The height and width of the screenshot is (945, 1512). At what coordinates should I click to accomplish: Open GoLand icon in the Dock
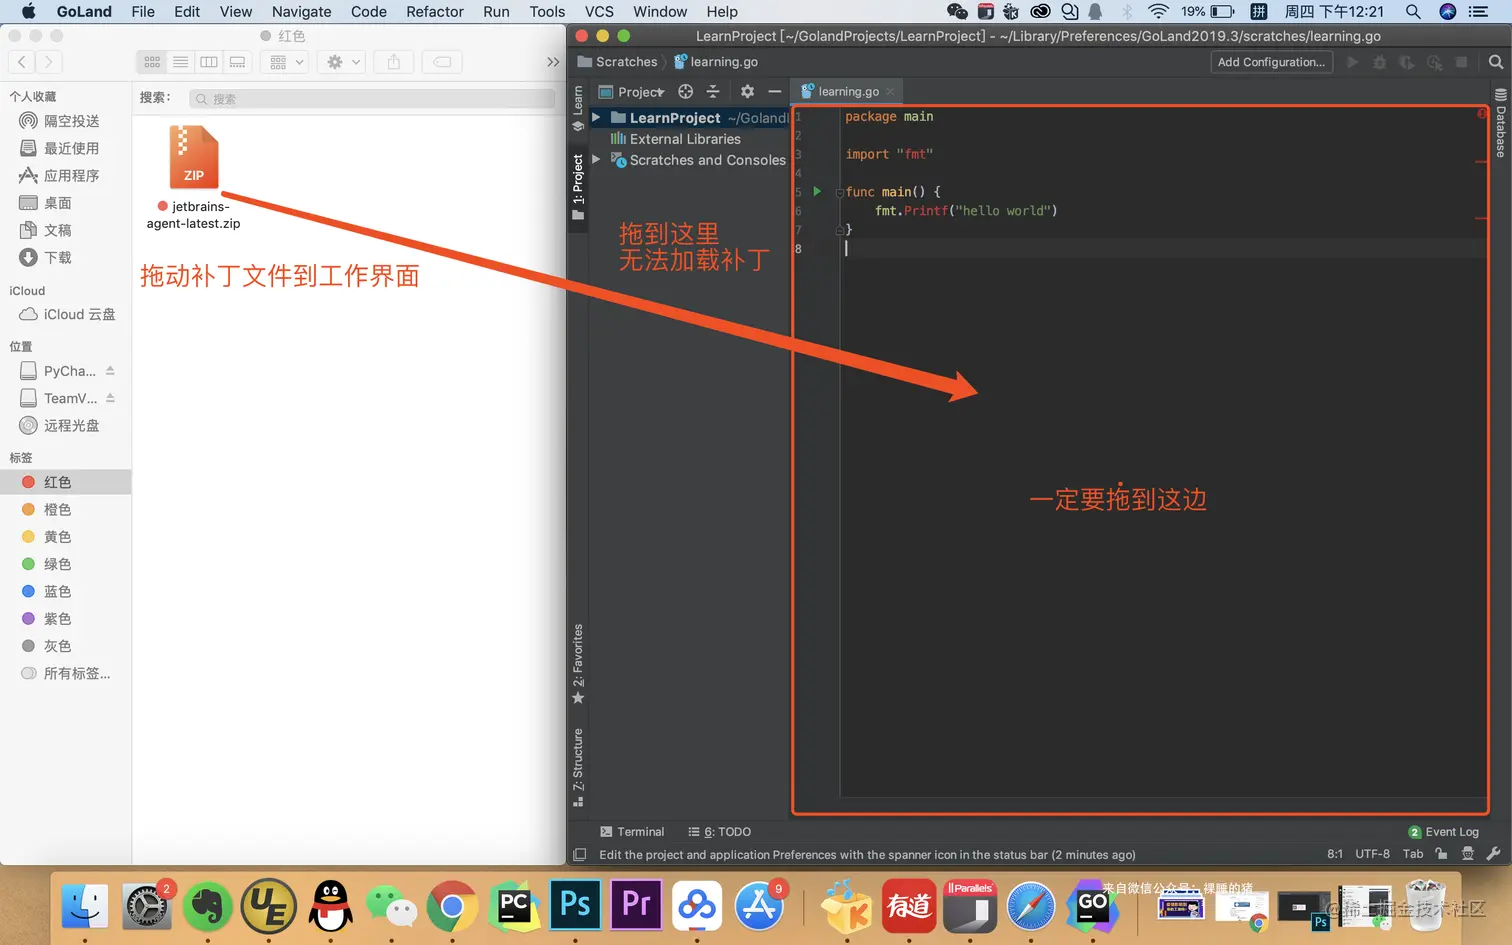tap(1092, 905)
